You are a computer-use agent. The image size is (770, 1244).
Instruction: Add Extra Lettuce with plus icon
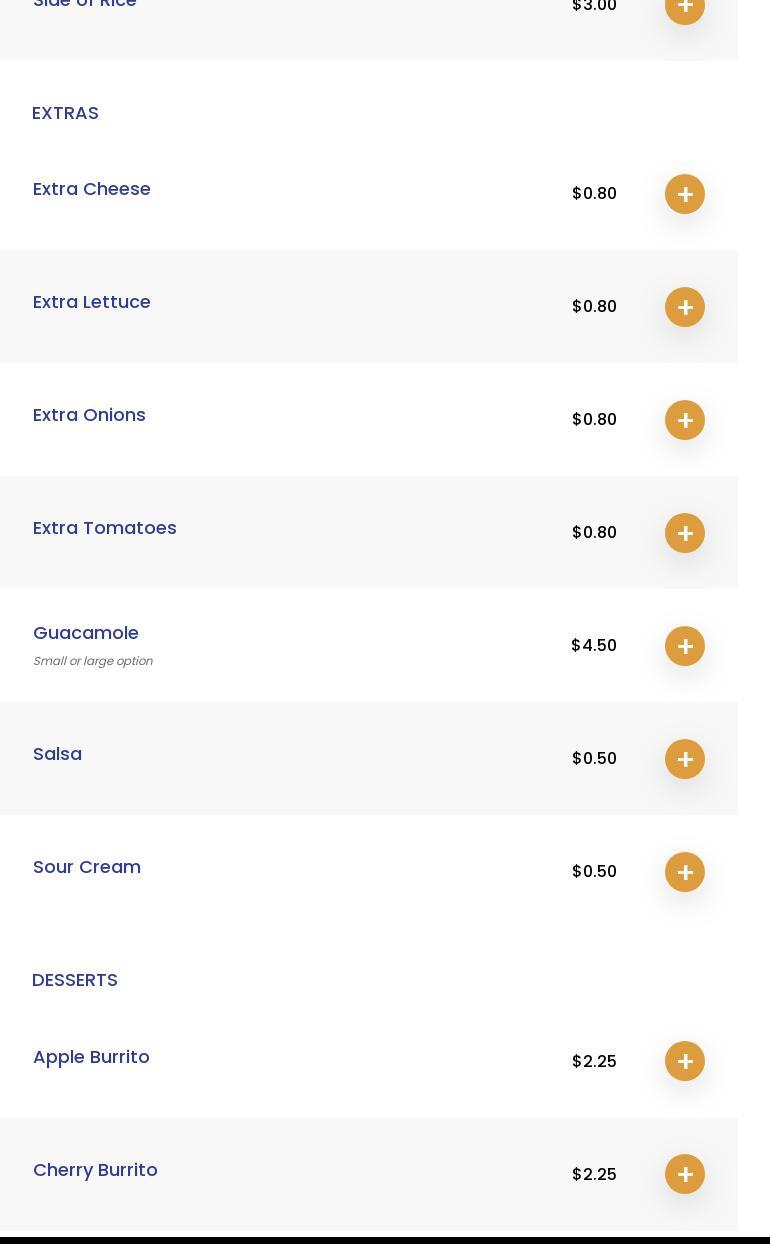(685, 307)
